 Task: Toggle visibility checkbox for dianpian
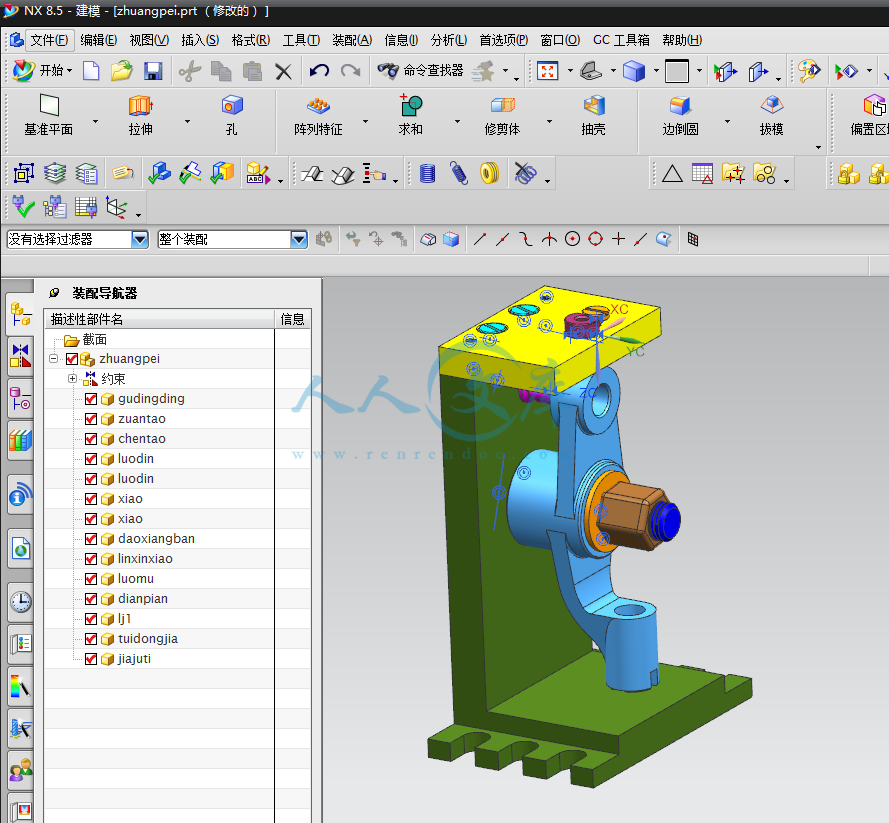click(91, 599)
